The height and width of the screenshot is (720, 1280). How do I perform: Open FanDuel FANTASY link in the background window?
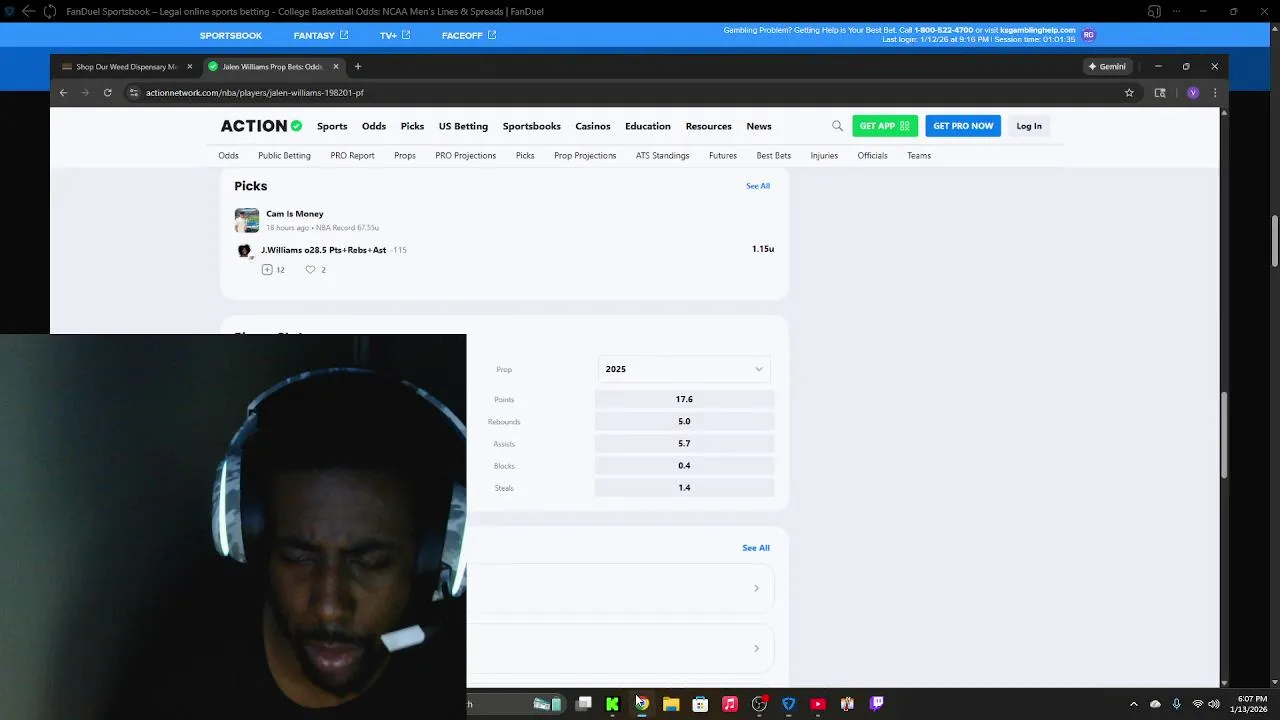point(321,35)
